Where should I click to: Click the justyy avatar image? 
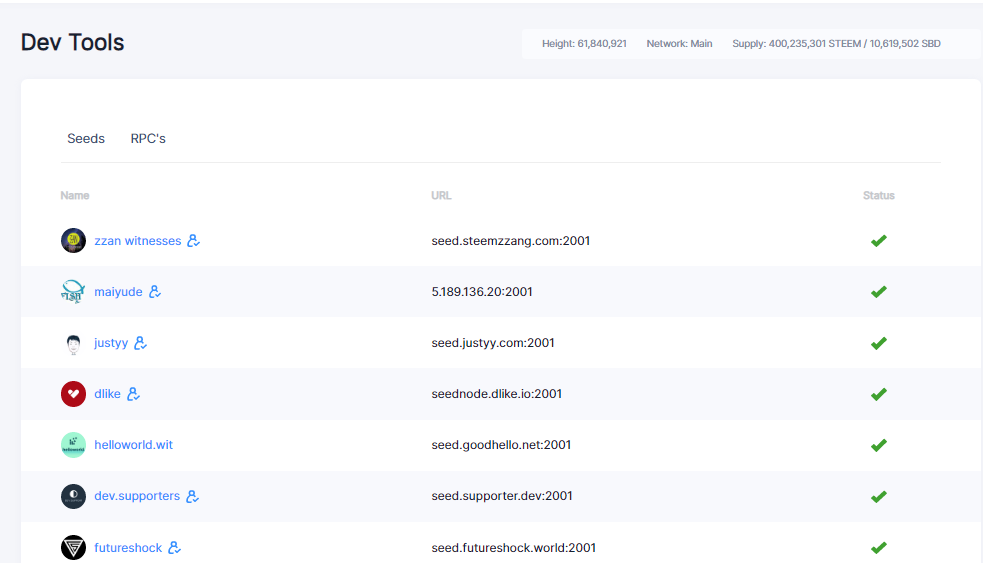[73, 343]
